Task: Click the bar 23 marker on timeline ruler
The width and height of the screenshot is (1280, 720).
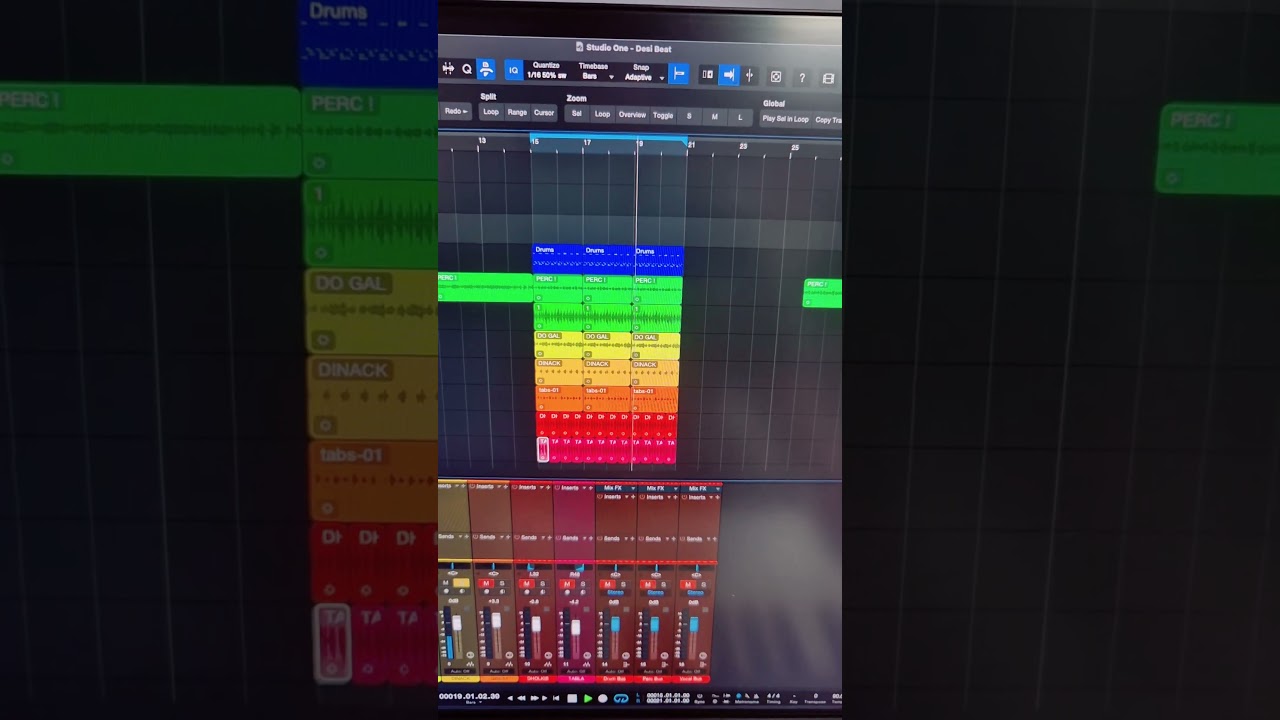Action: pyautogui.click(x=743, y=146)
